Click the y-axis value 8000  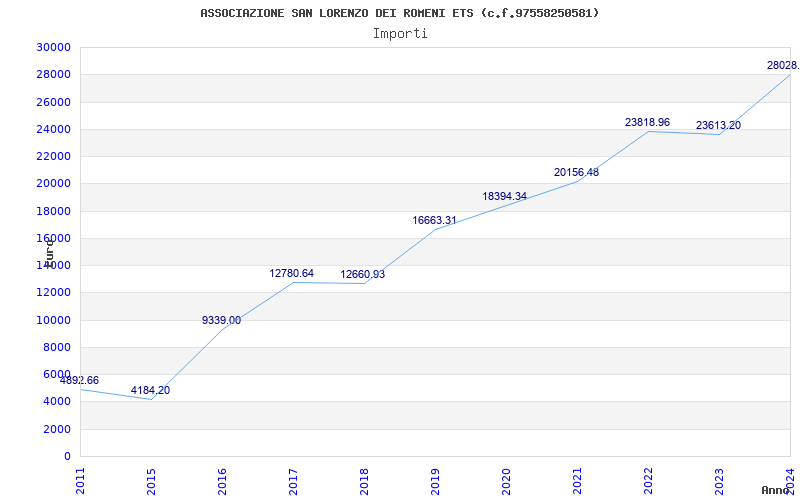[57, 347]
